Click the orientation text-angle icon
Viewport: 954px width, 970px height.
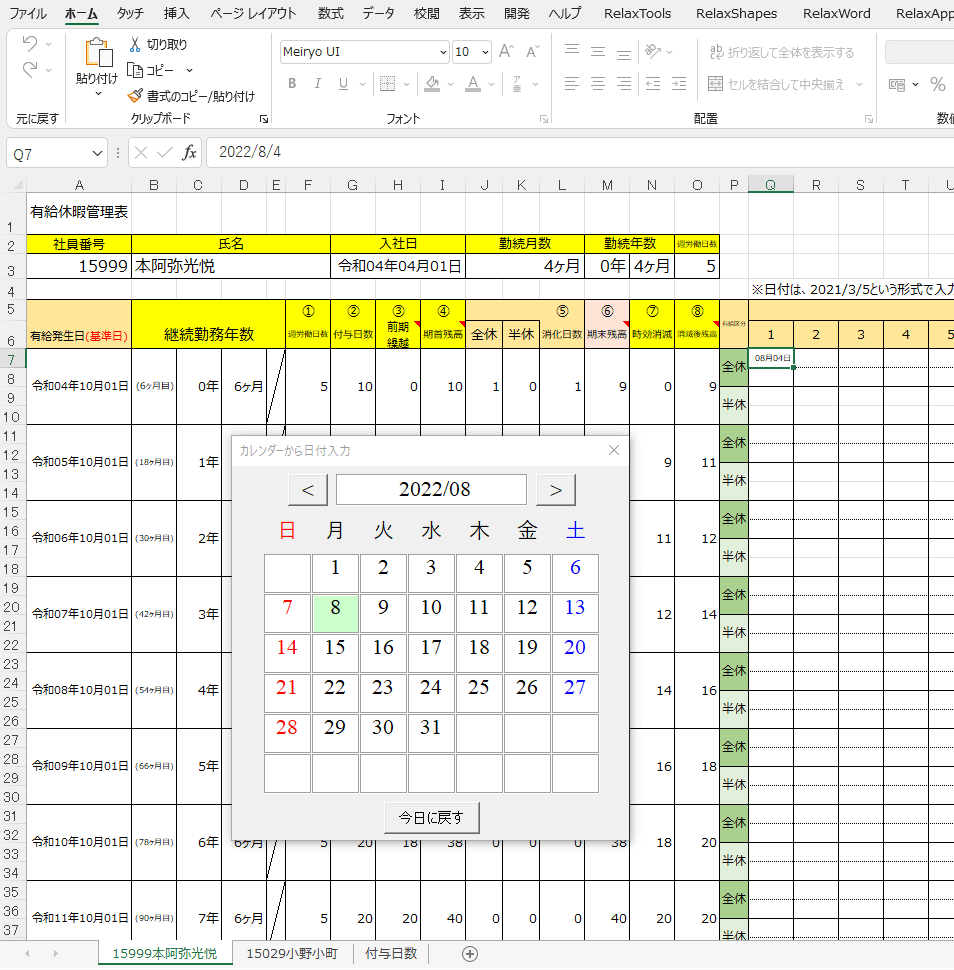(653, 51)
